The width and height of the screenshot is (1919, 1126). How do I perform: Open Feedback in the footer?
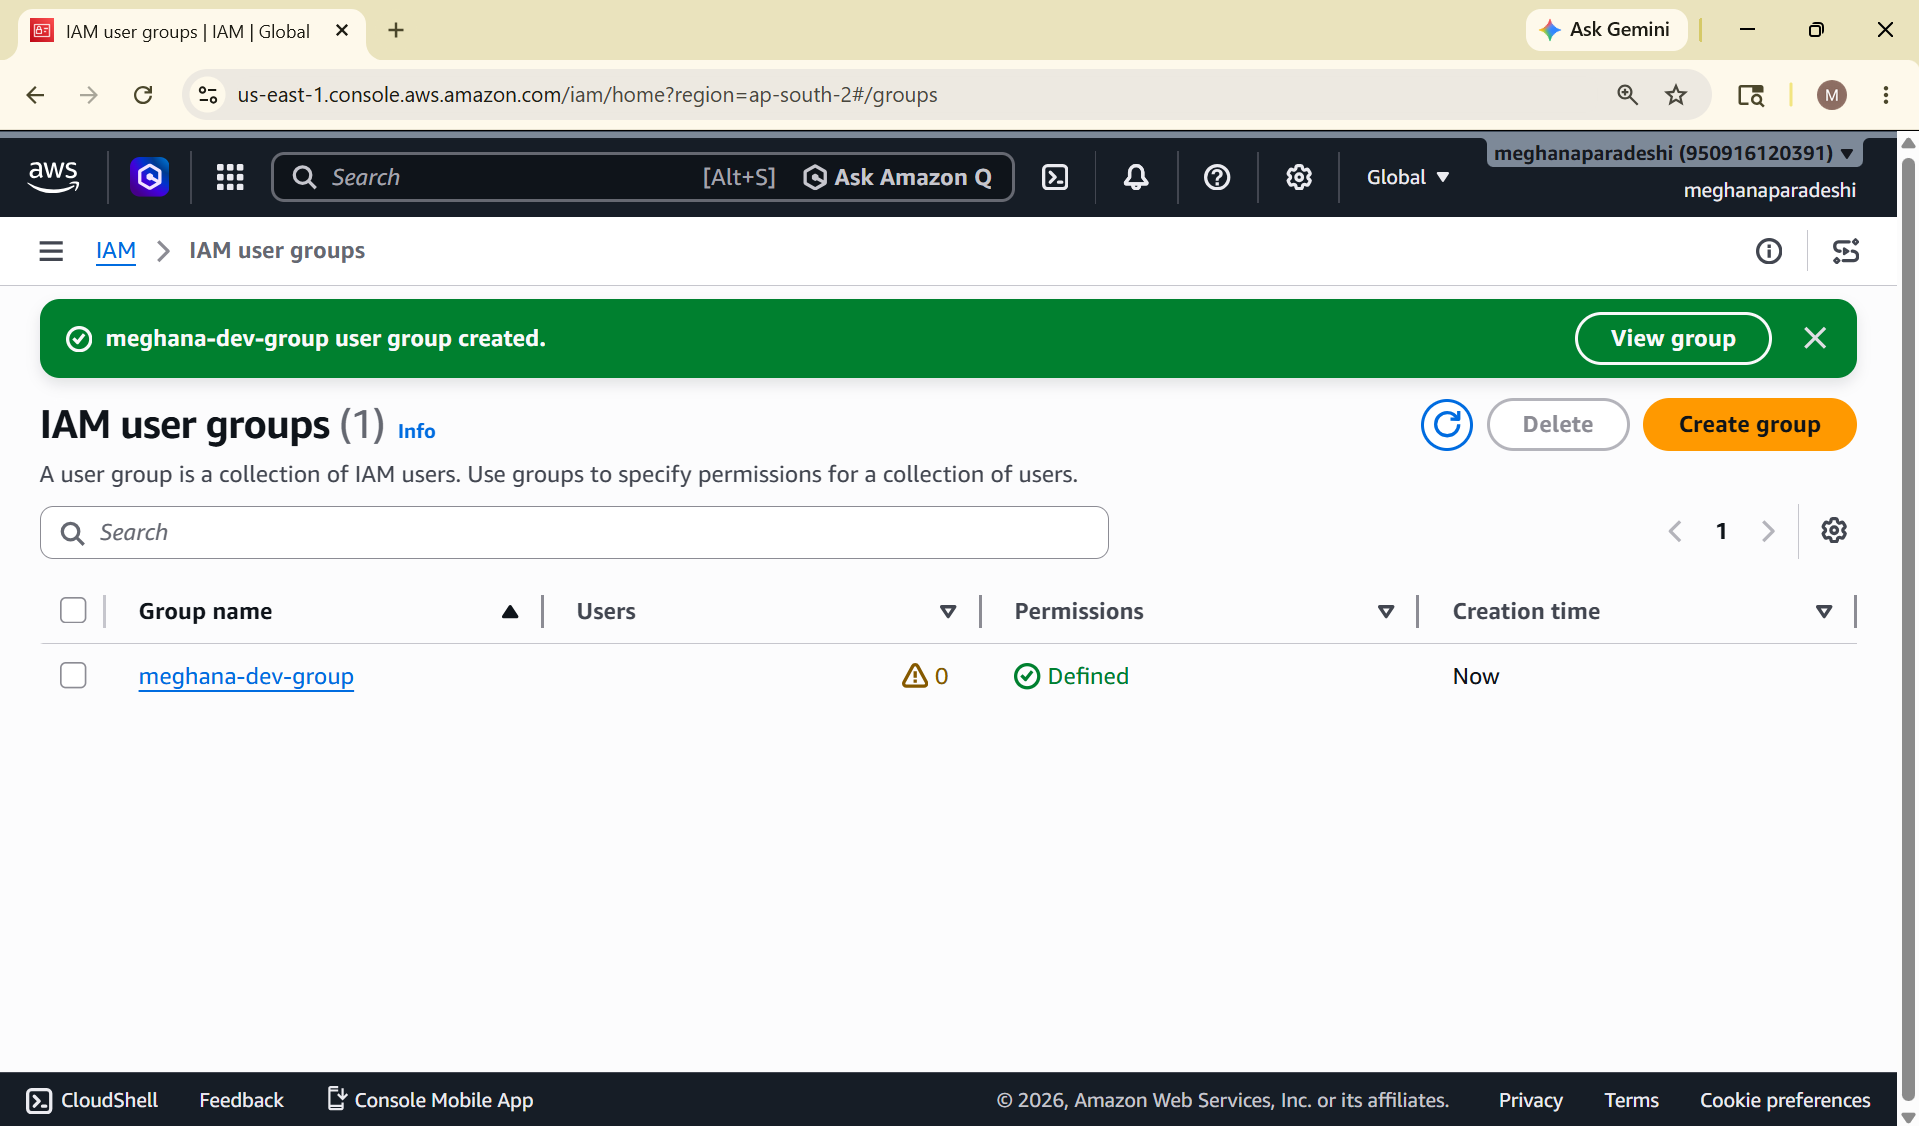click(x=241, y=1100)
